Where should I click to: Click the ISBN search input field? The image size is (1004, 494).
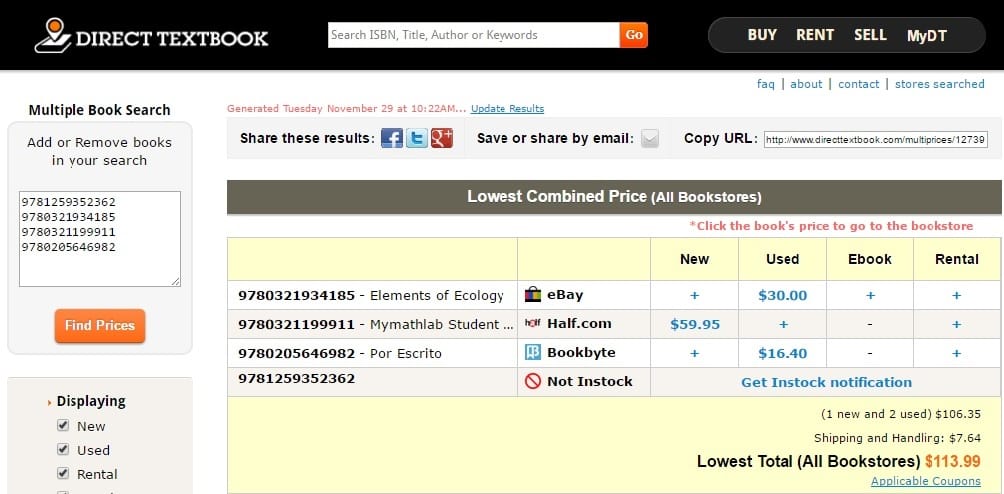pos(473,35)
